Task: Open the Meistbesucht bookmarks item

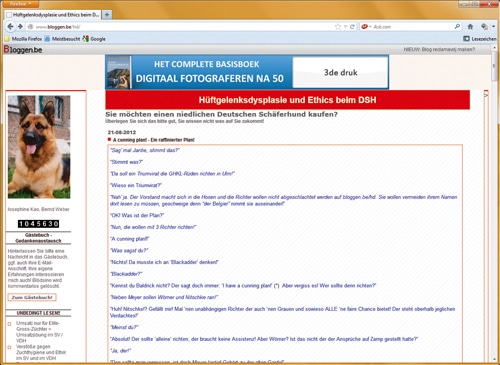Action: tap(62, 39)
